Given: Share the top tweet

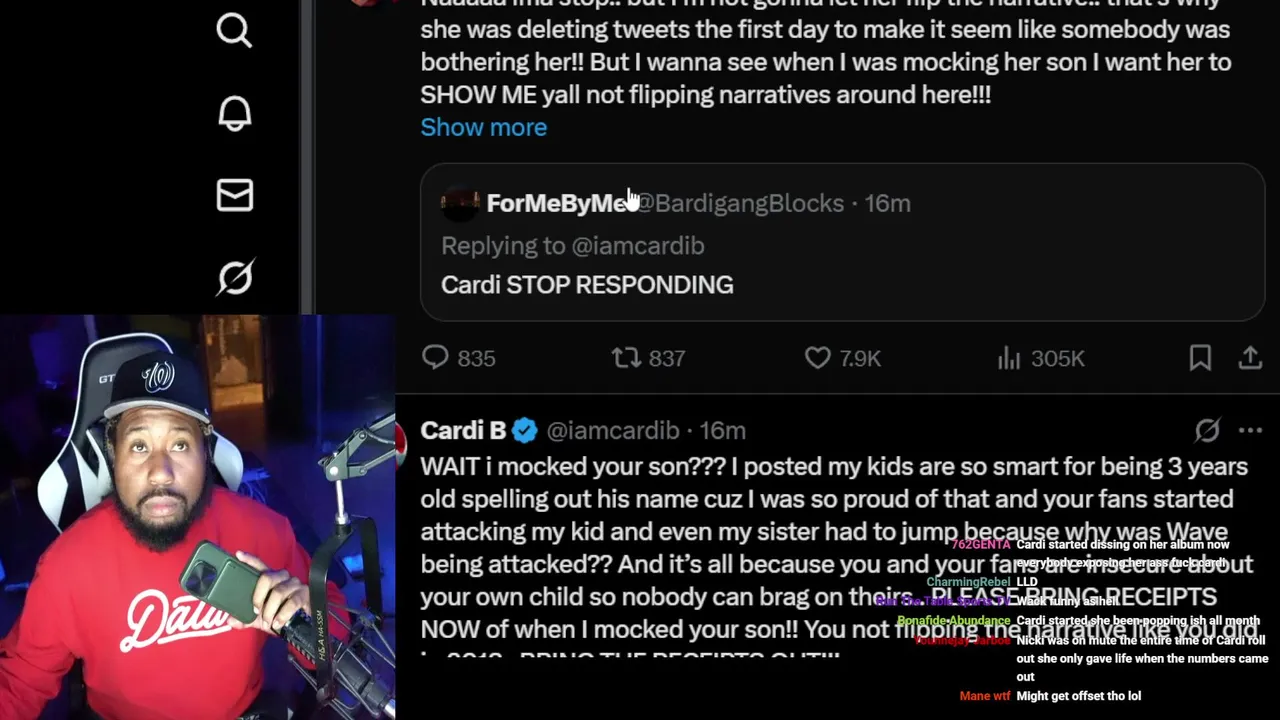Looking at the screenshot, I should pyautogui.click(x=1250, y=358).
